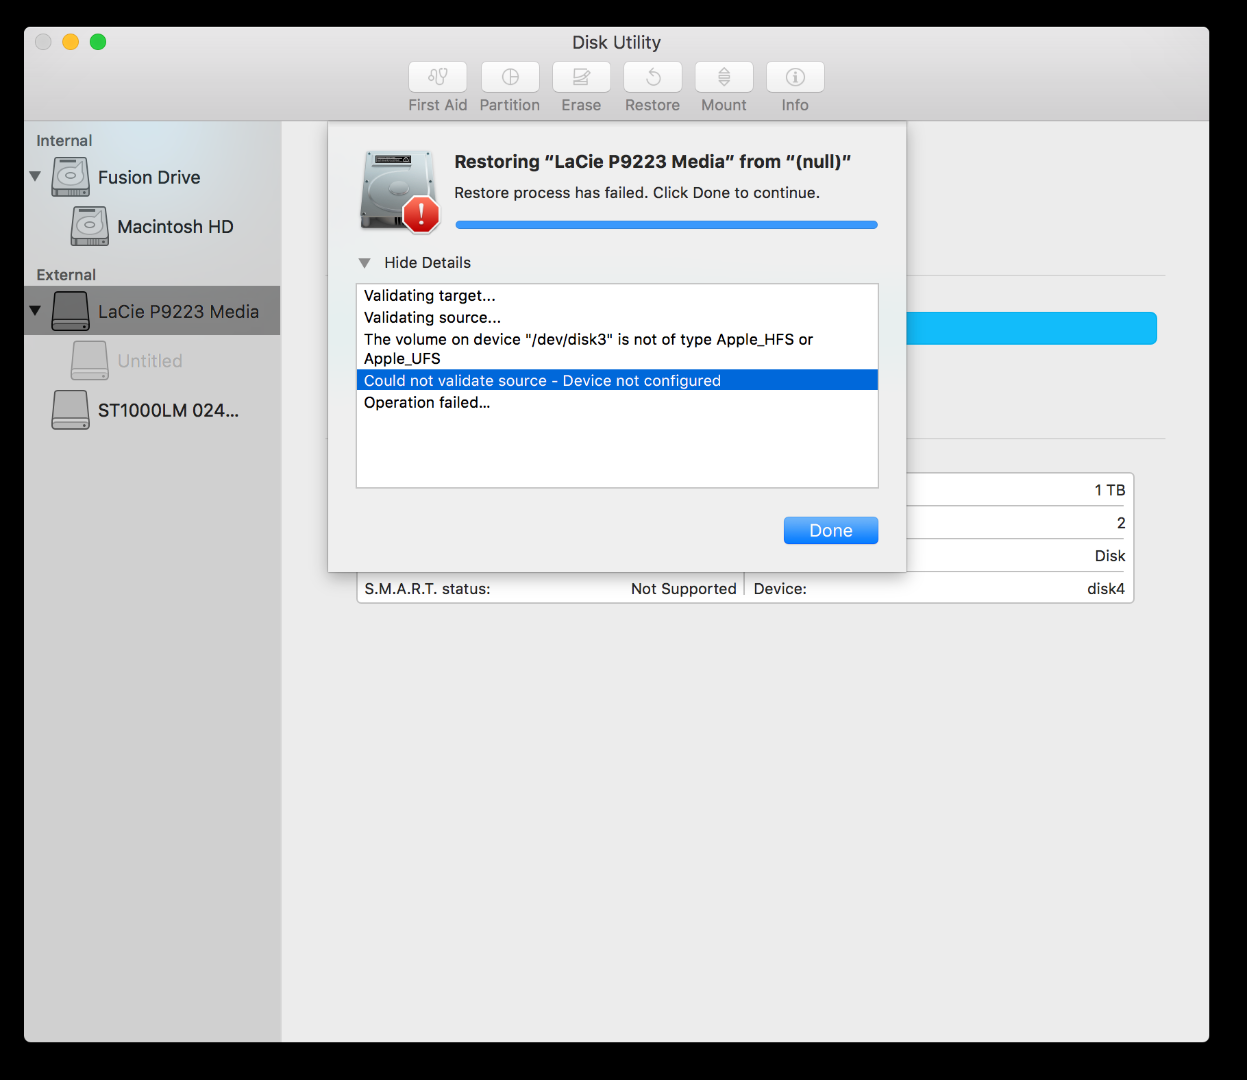
Task: Click the S.M.A.R.T. status label
Action: tap(427, 589)
